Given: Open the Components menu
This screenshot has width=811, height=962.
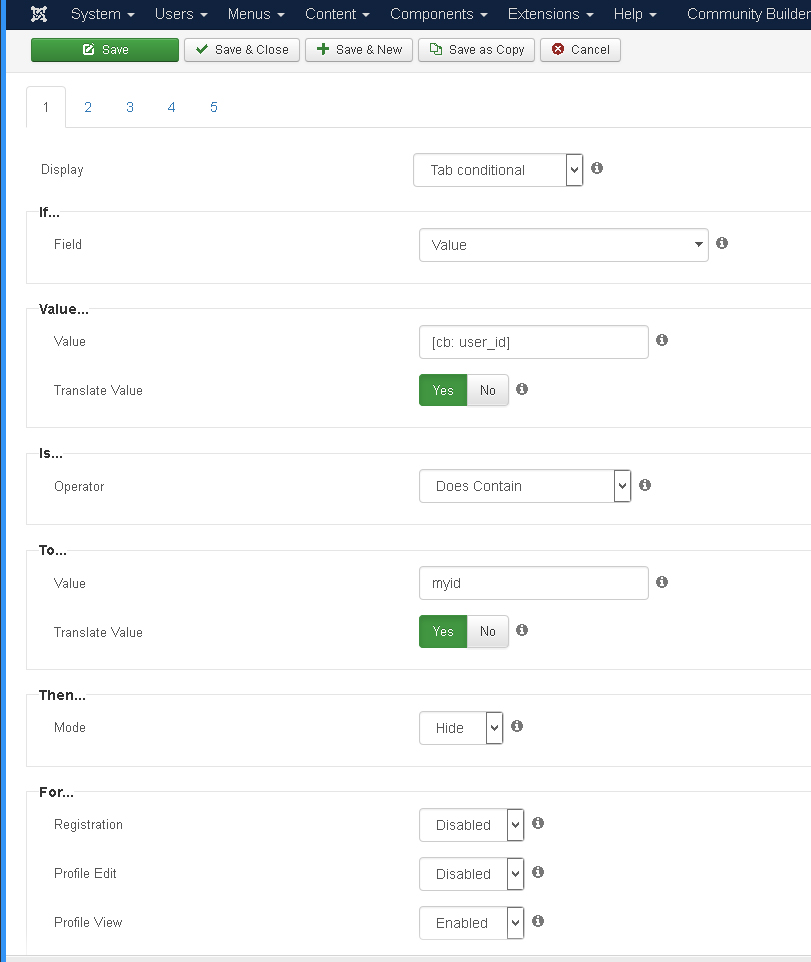Looking at the screenshot, I should [x=439, y=14].
